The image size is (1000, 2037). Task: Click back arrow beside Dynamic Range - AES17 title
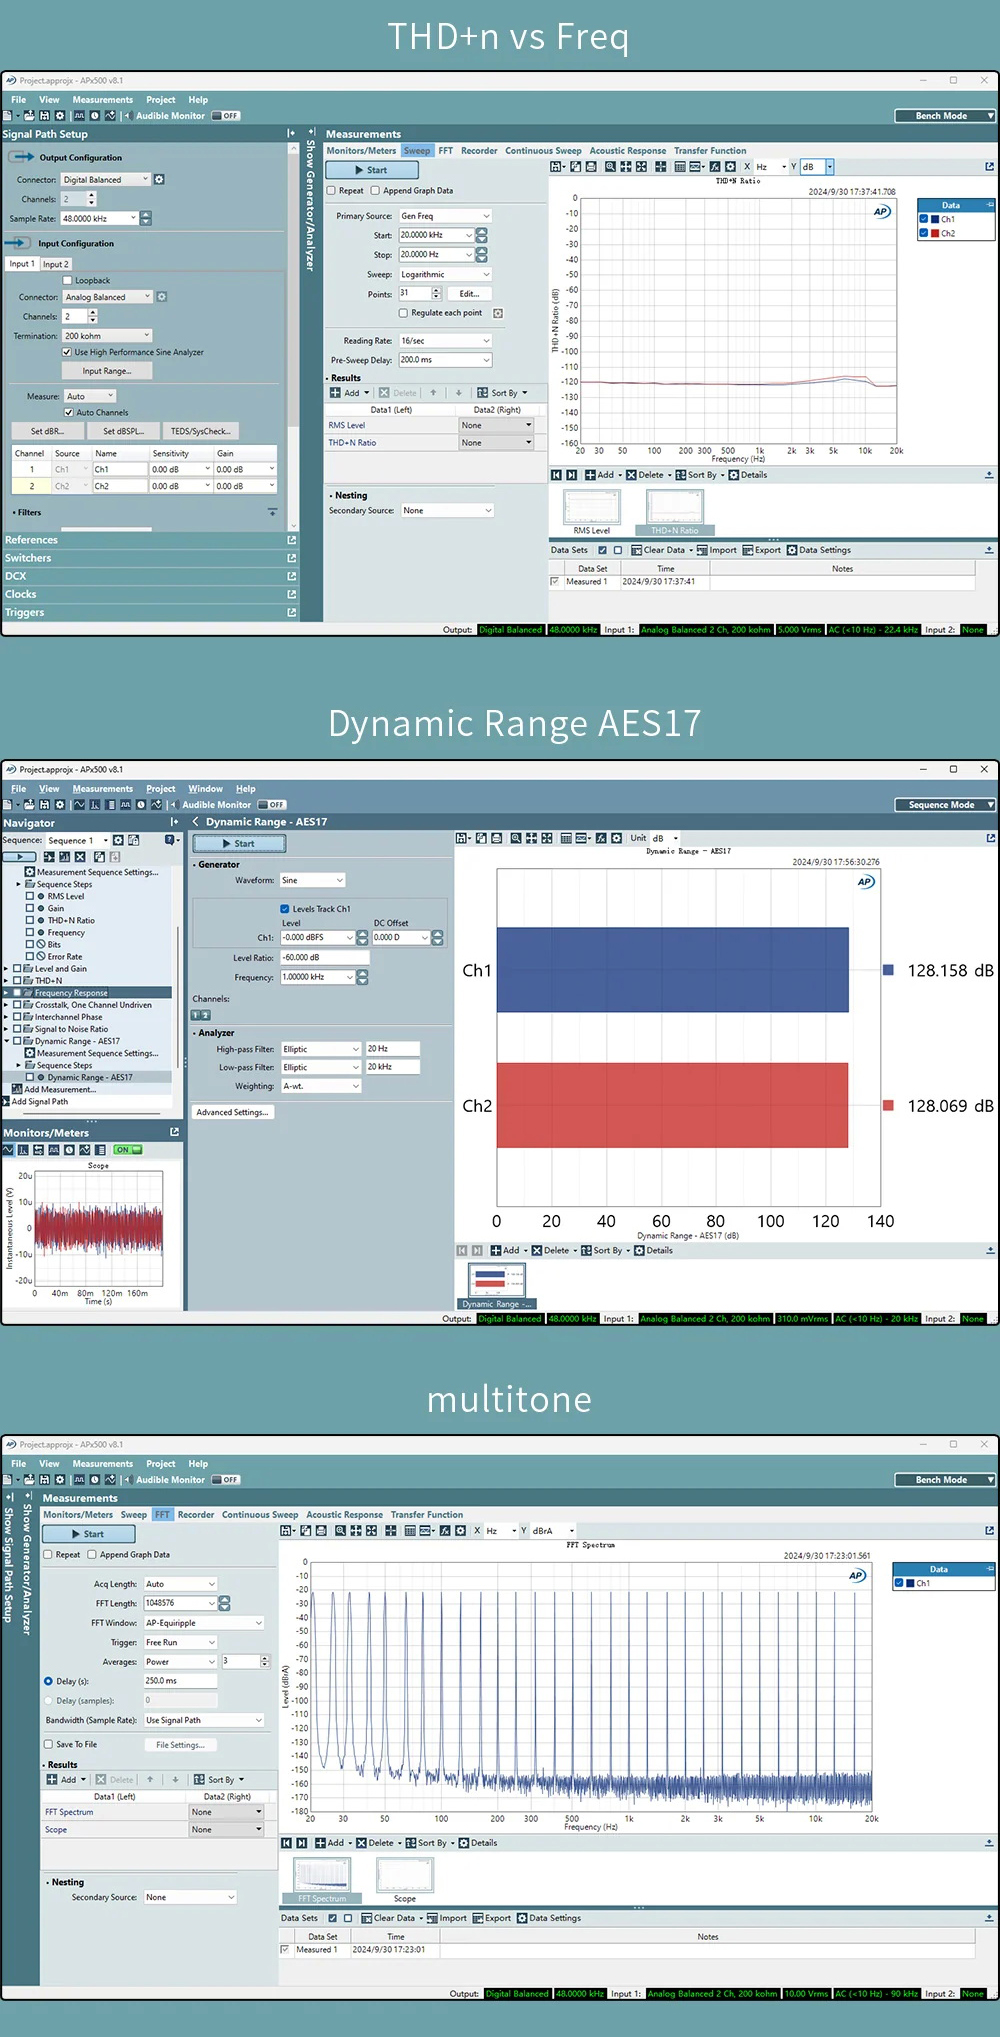(196, 822)
